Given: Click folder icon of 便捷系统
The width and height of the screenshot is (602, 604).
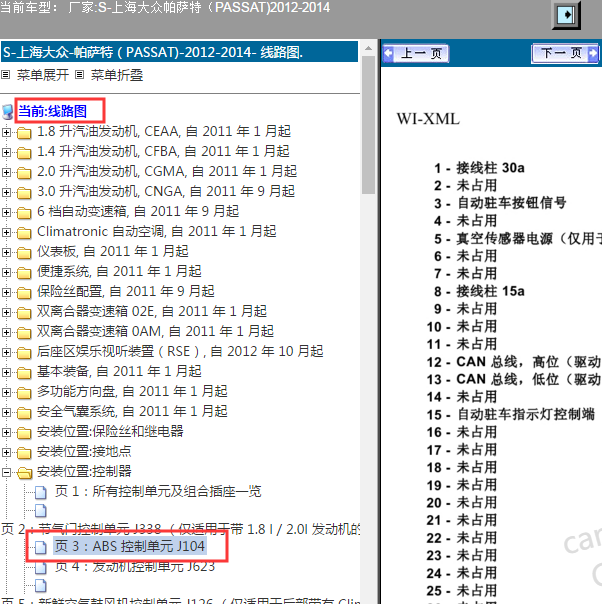Looking at the screenshot, I should pyautogui.click(x=24, y=273).
